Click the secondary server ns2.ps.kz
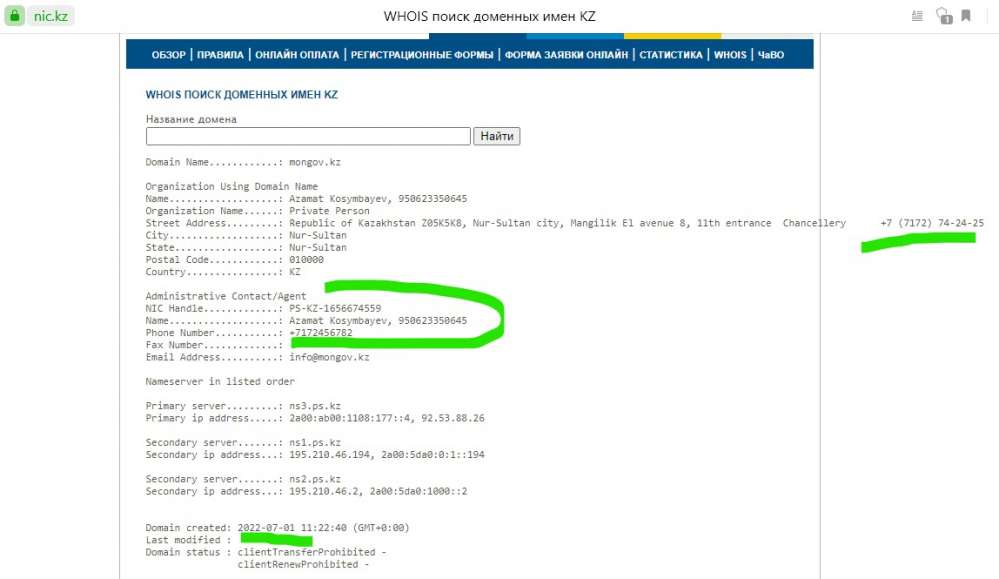The image size is (999, 579). (x=315, y=478)
